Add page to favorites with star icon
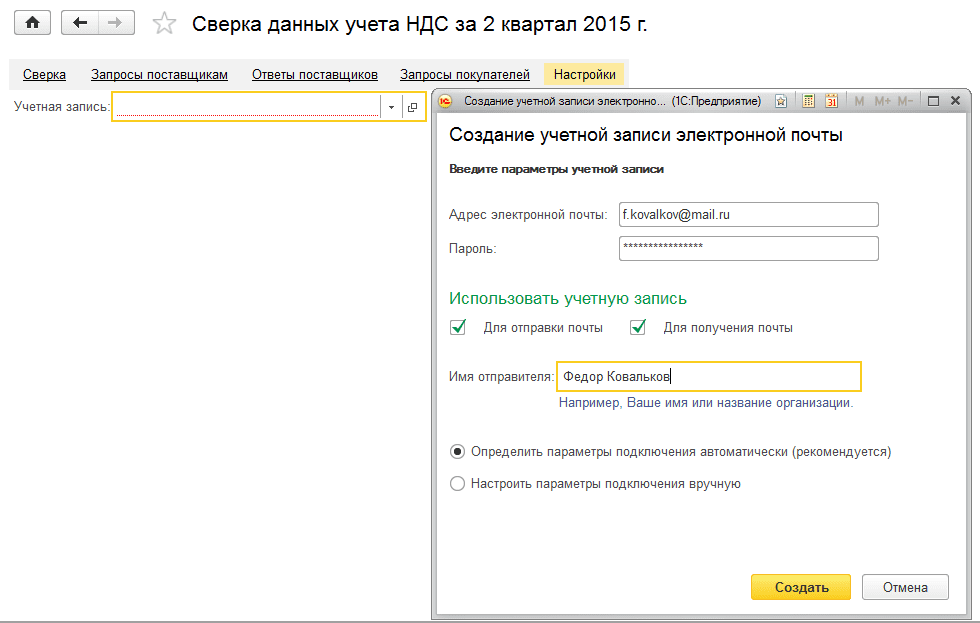This screenshot has height=623, width=980. [x=163, y=24]
